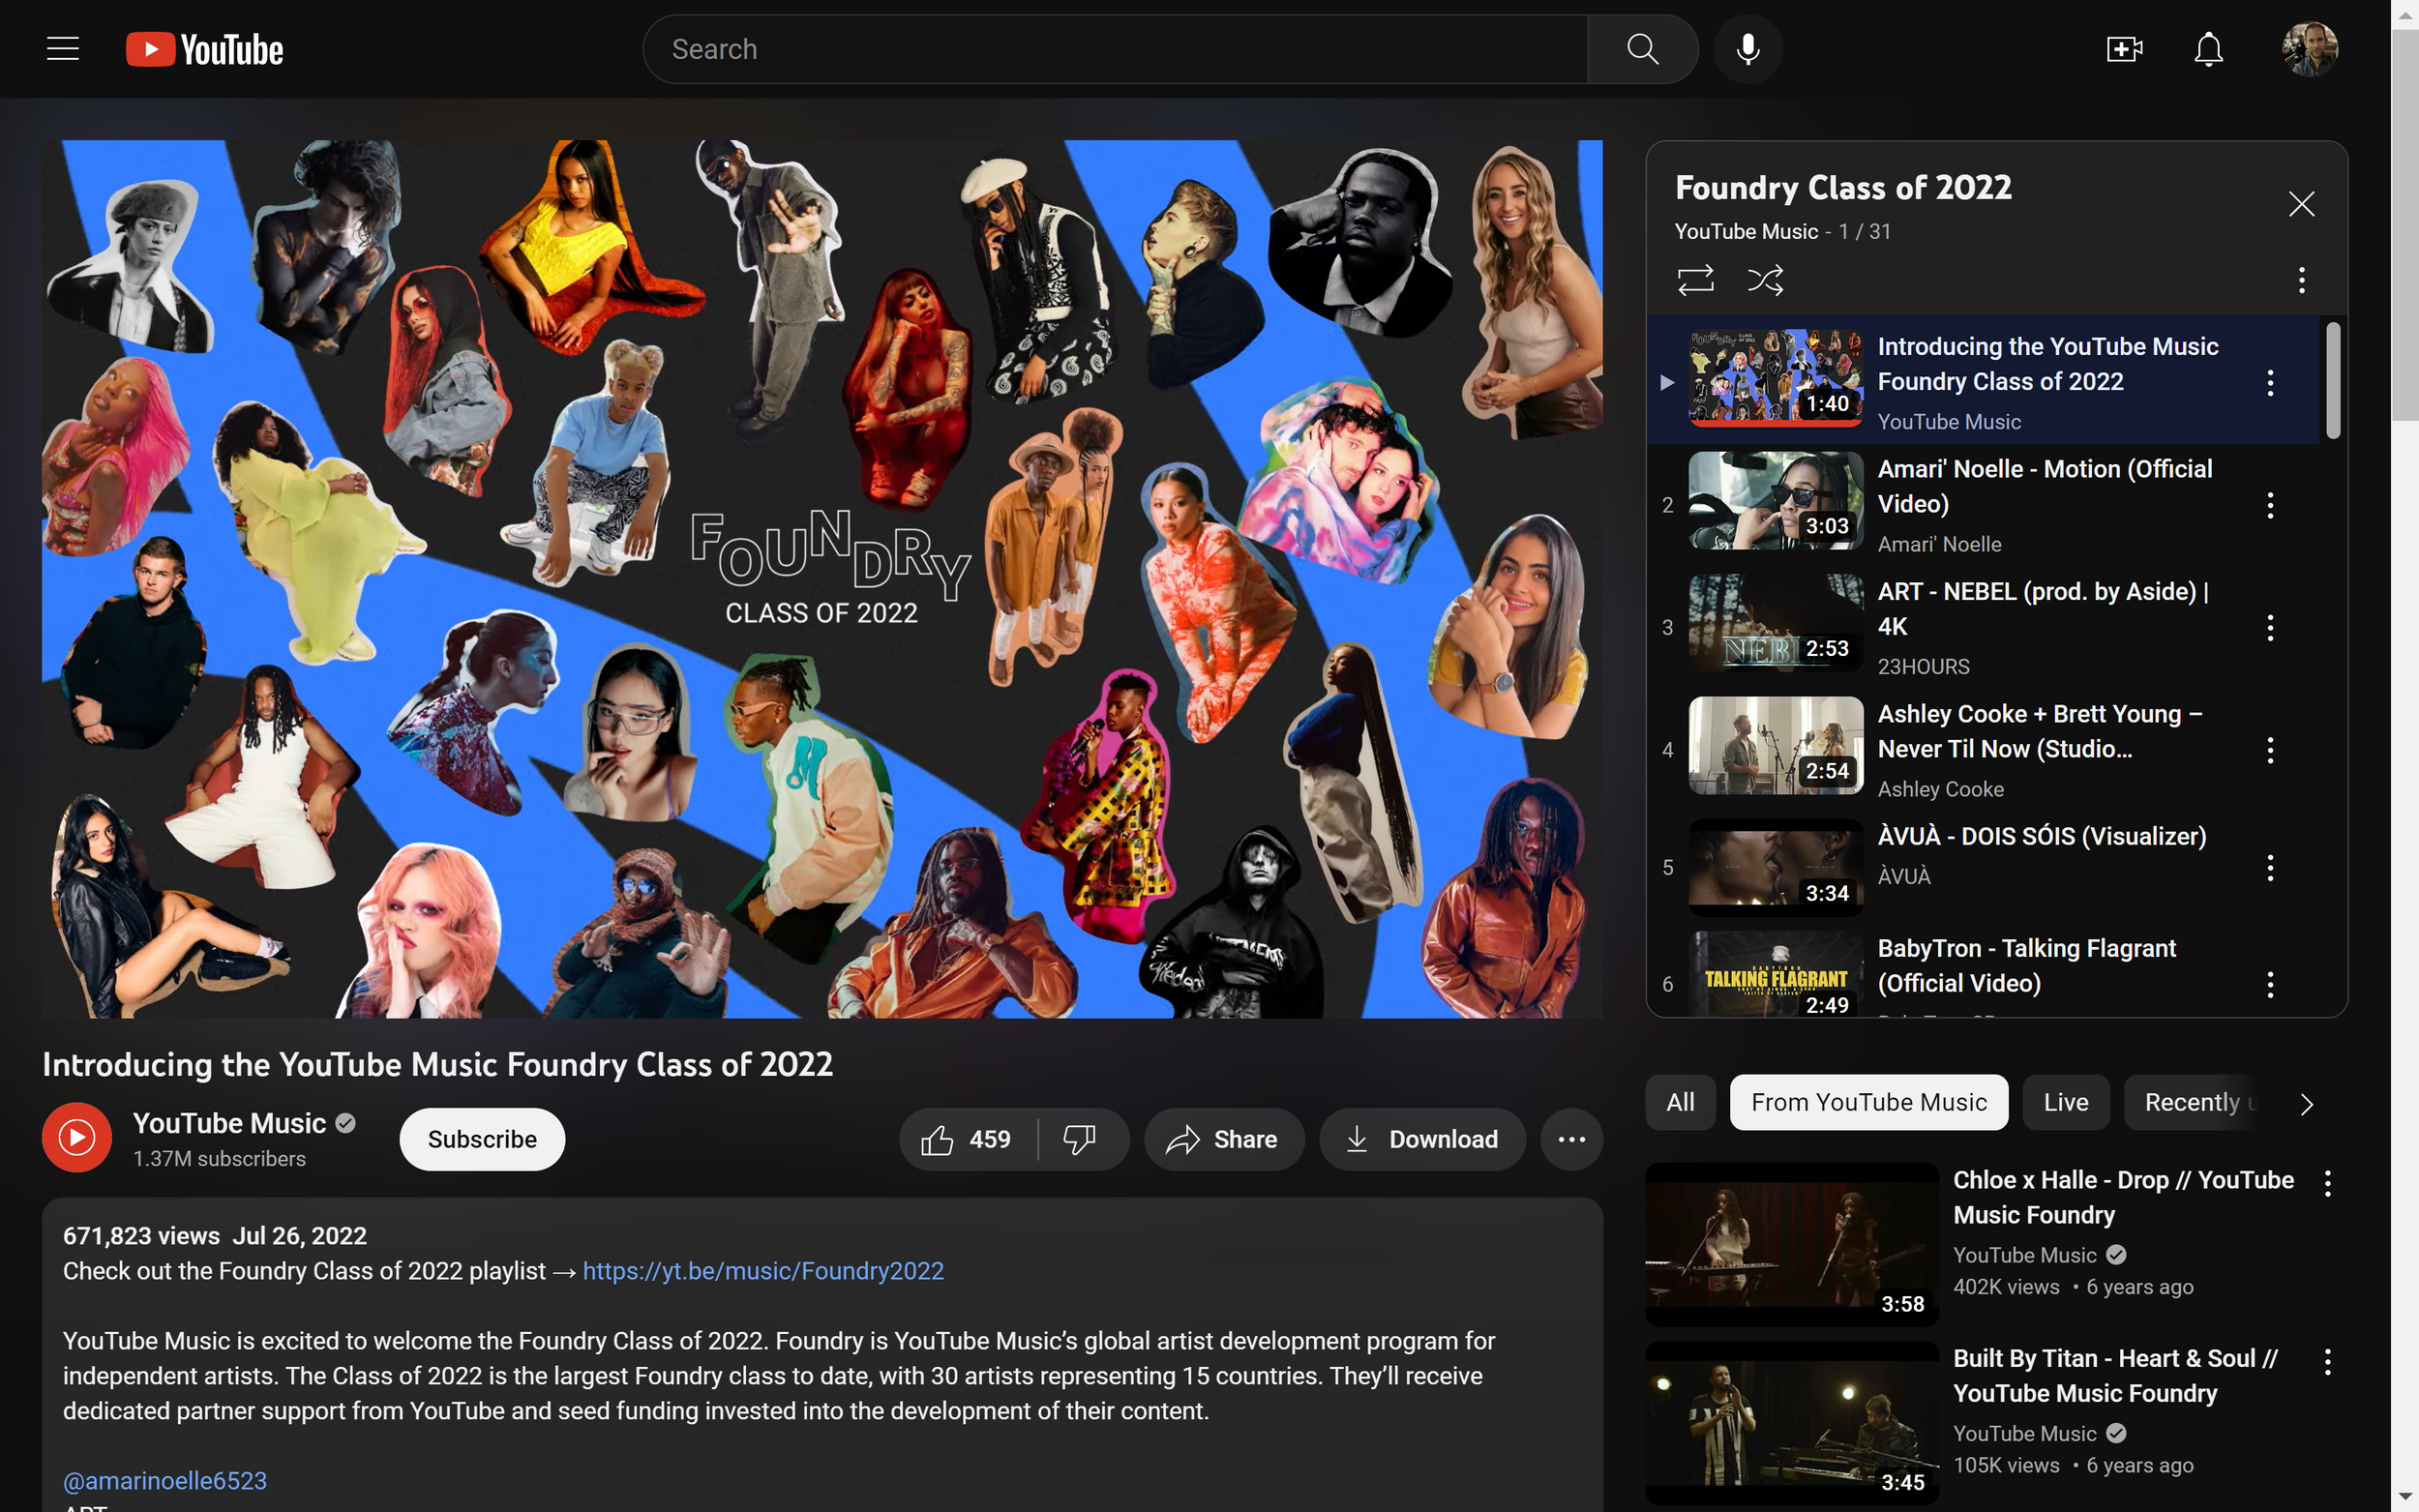Show more filter chips with right chevron

[x=2306, y=1103]
